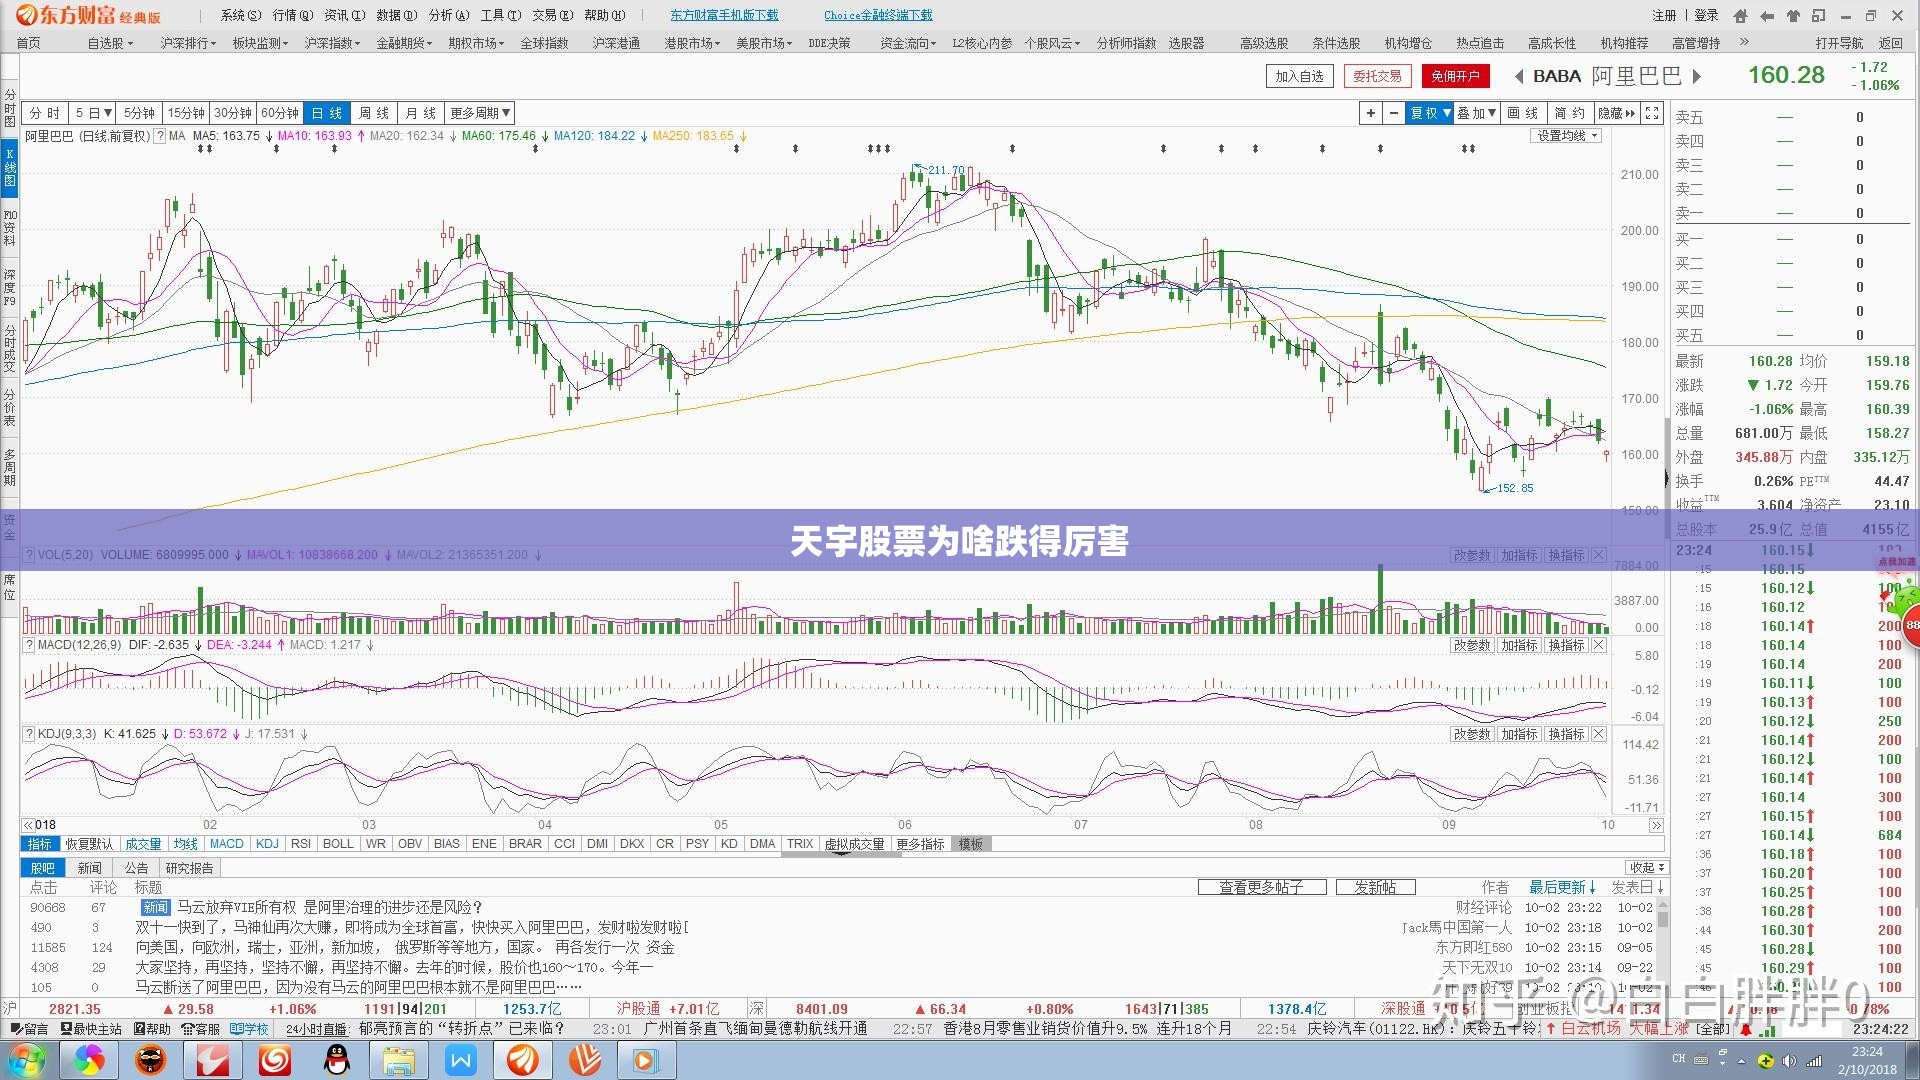Viewport: 1920px width, 1080px height.
Task: Click the up arrow icon in title bar
Action: point(1793,15)
